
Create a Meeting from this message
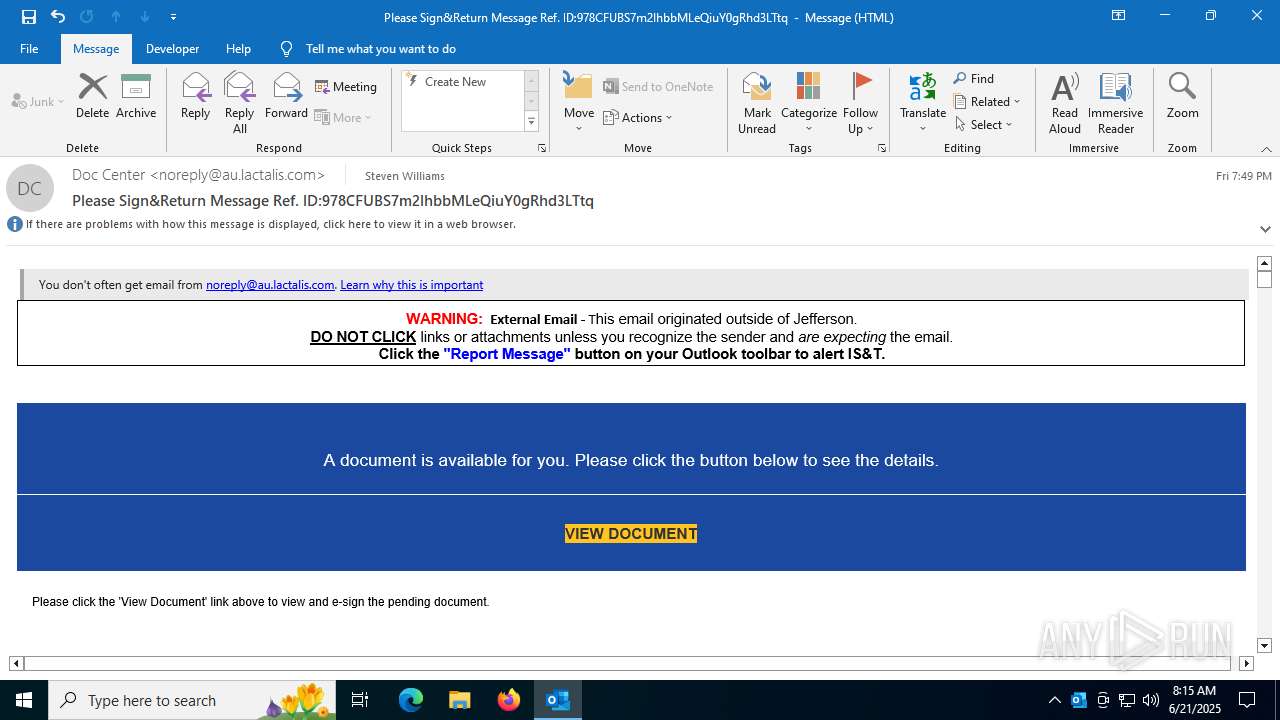coord(346,87)
